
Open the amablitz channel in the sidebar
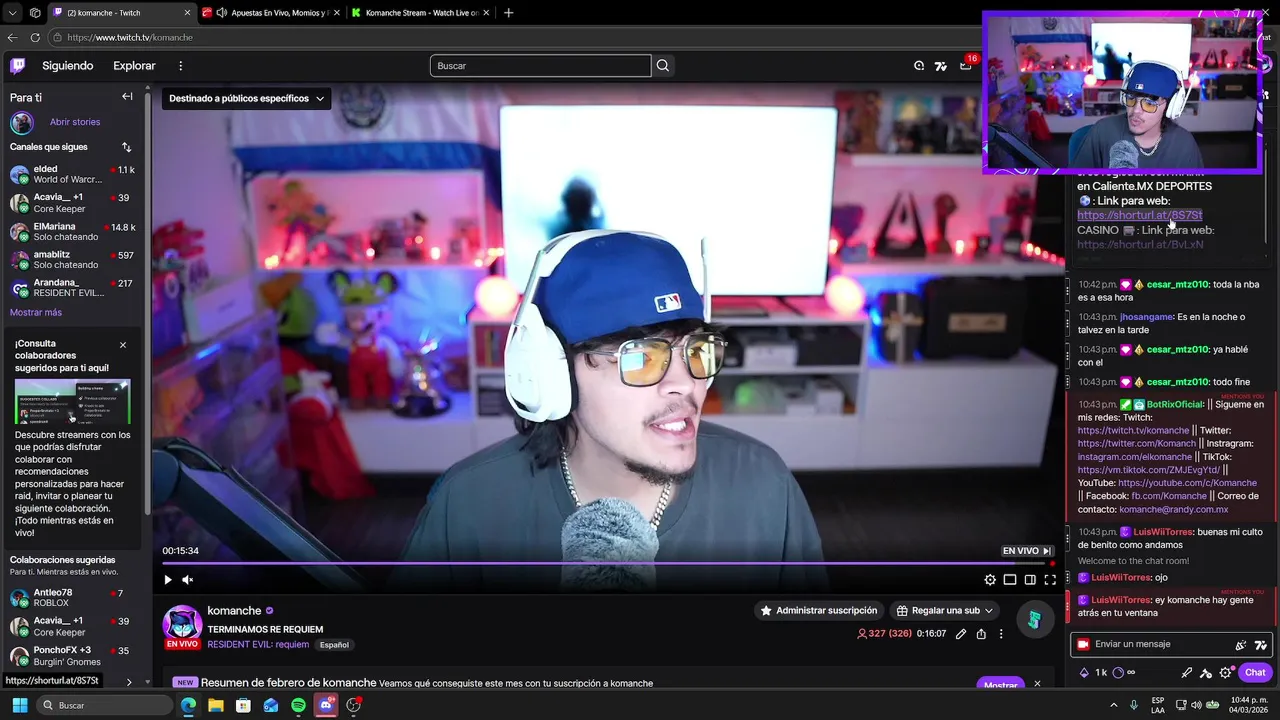[x=73, y=260]
